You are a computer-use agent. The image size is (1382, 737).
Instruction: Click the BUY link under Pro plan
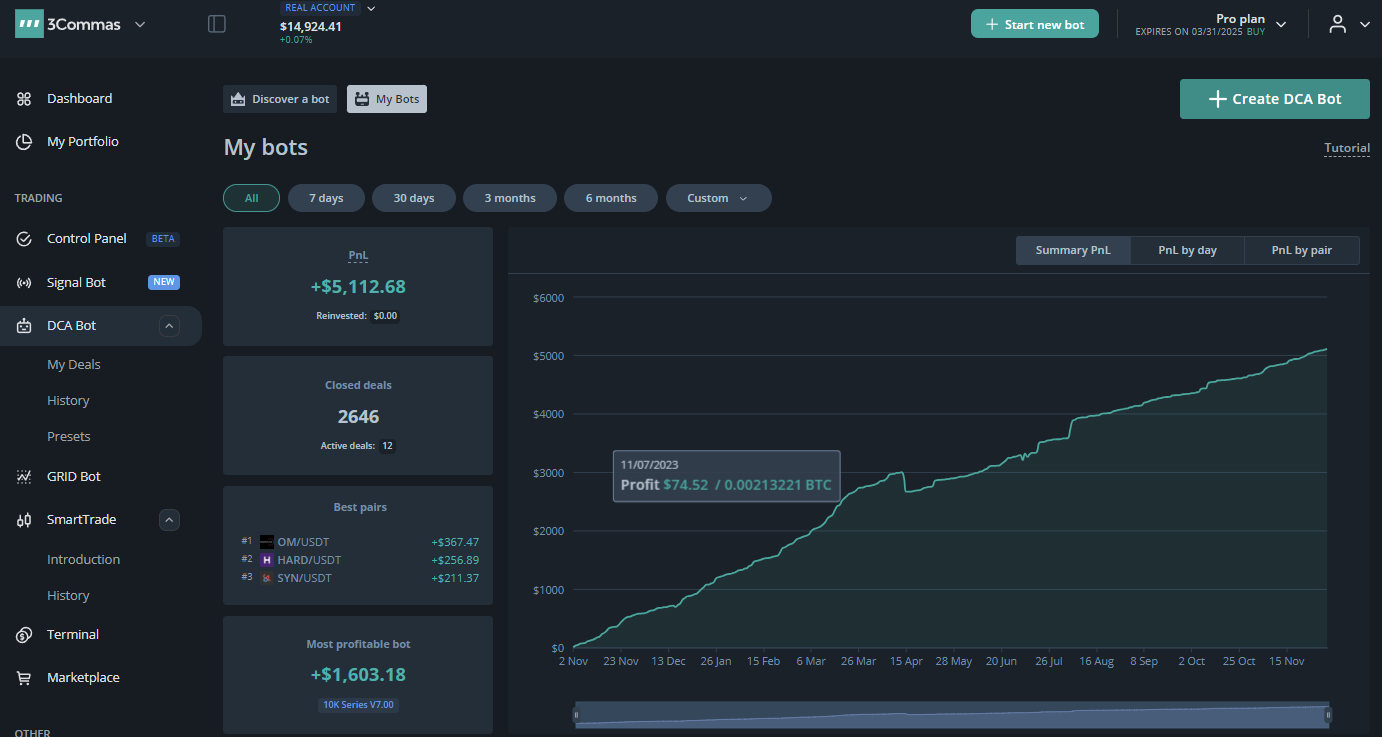coord(1255,32)
